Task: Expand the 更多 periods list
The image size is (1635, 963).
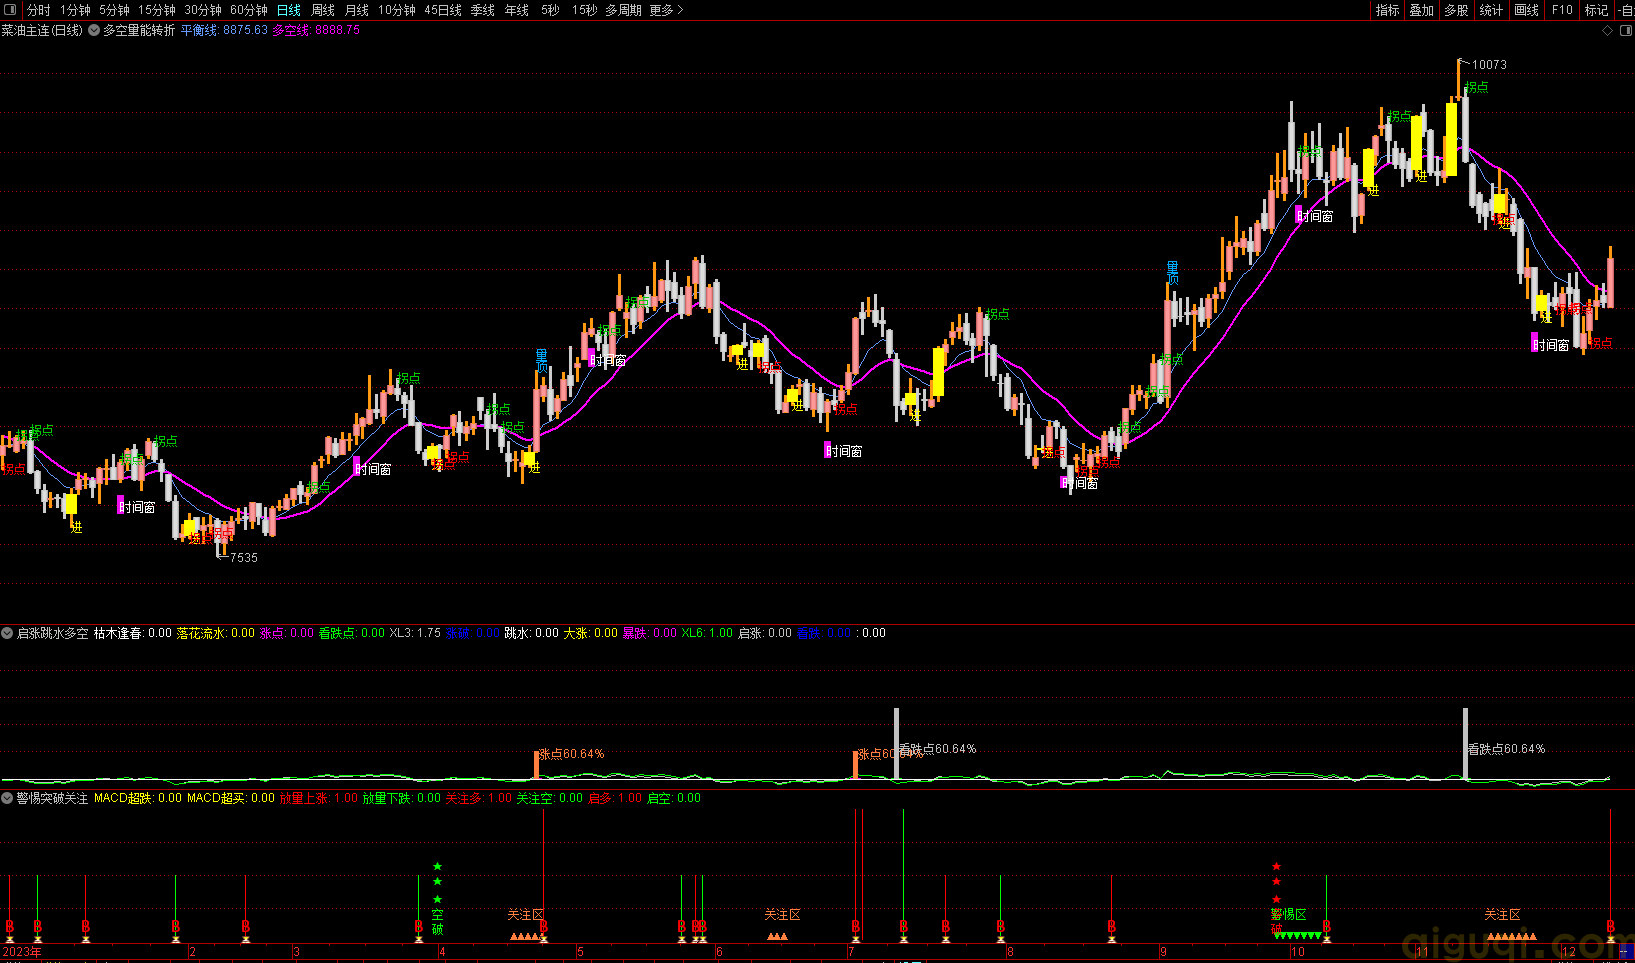Action: [666, 10]
